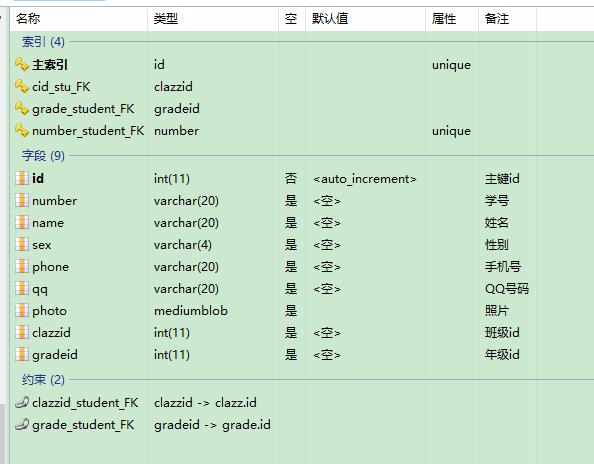594x464 pixels.
Task: Click the clazzid index column value
Action: (173, 87)
